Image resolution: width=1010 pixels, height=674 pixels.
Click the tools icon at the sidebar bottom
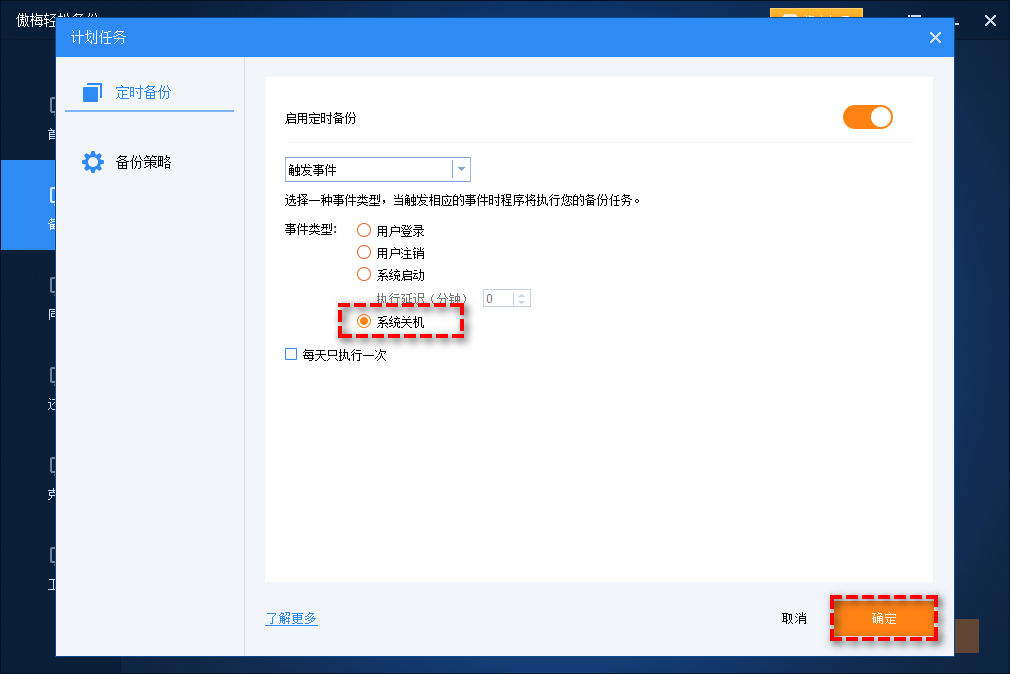[x=52, y=555]
